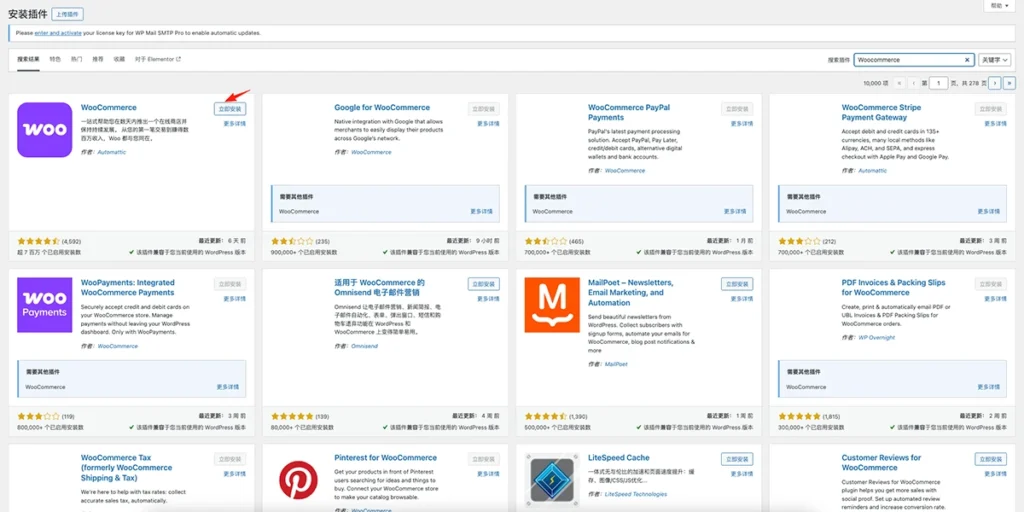
Task: Open Customer Reviews for WooCommerce title
Action: coord(881,462)
